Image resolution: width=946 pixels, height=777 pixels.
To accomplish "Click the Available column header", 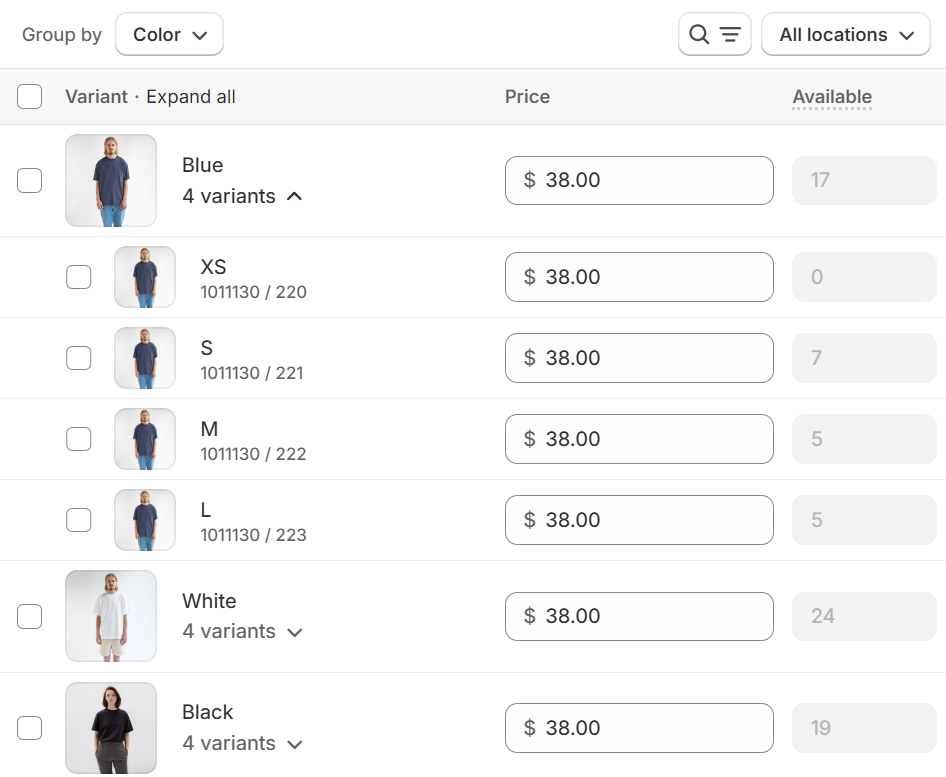I will coord(832,97).
